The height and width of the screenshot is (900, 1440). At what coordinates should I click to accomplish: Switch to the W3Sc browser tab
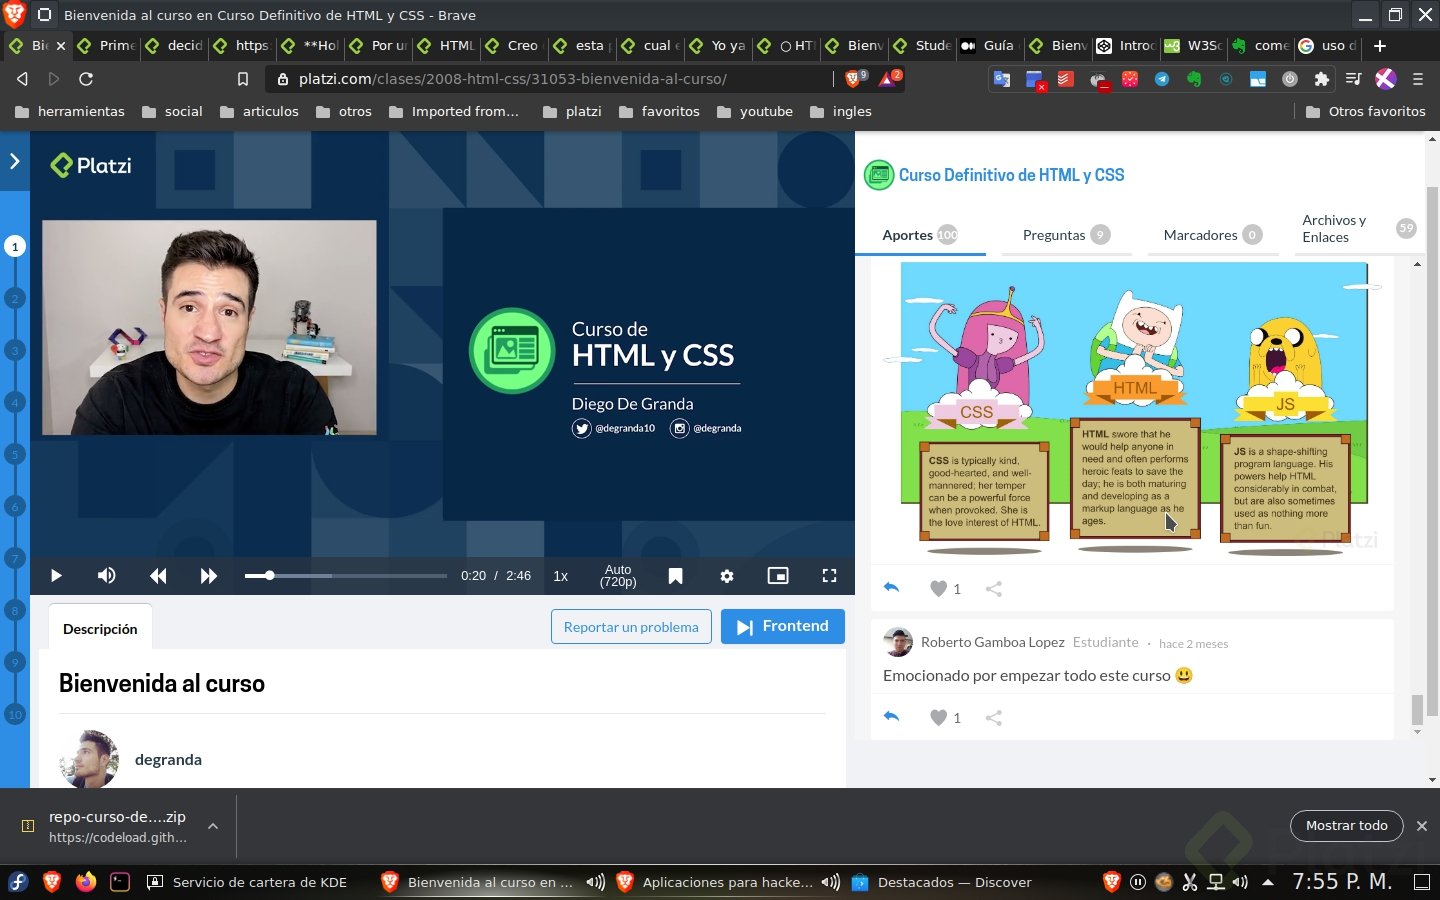click(1193, 46)
